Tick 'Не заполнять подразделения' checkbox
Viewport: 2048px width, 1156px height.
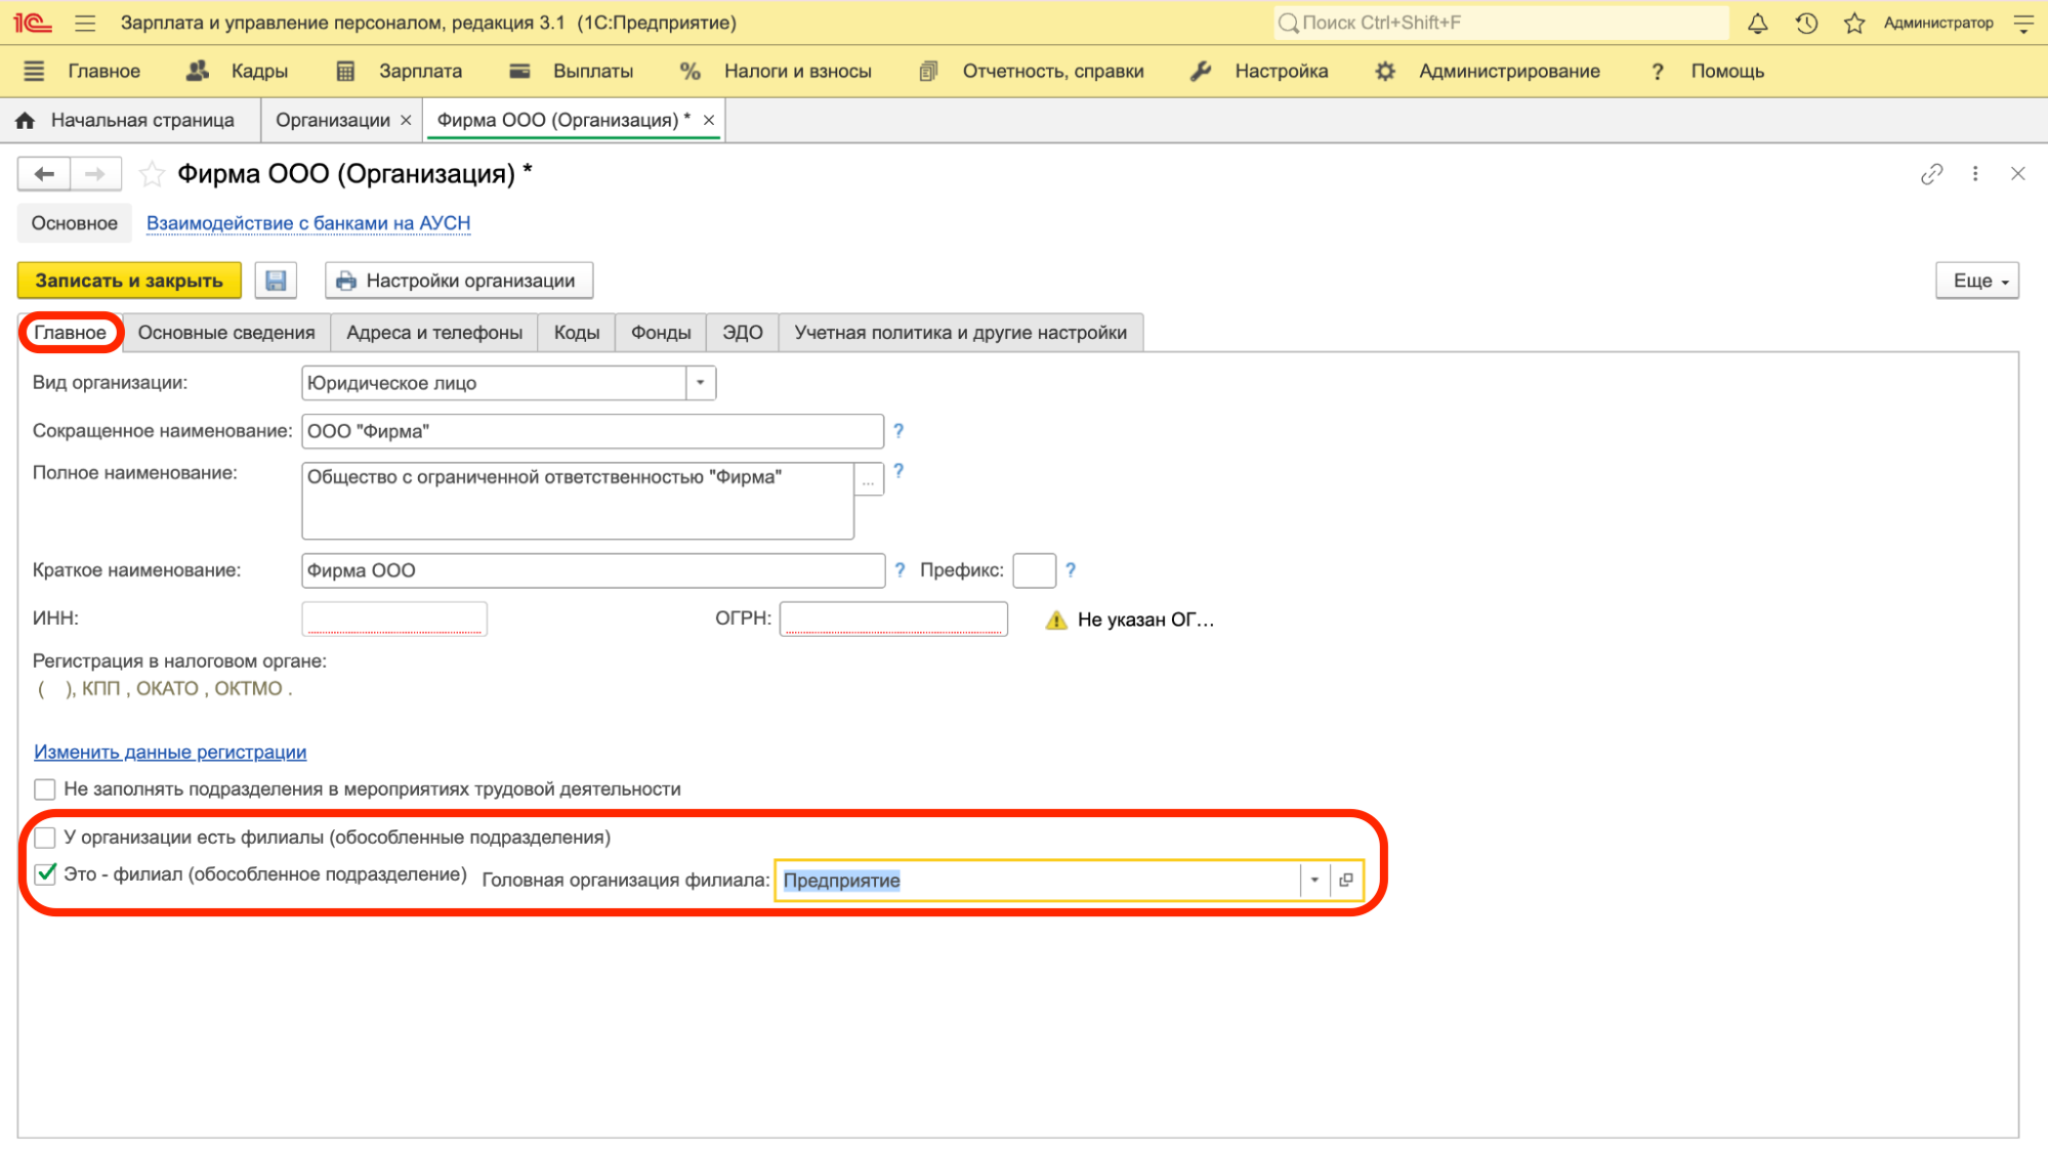(x=45, y=789)
